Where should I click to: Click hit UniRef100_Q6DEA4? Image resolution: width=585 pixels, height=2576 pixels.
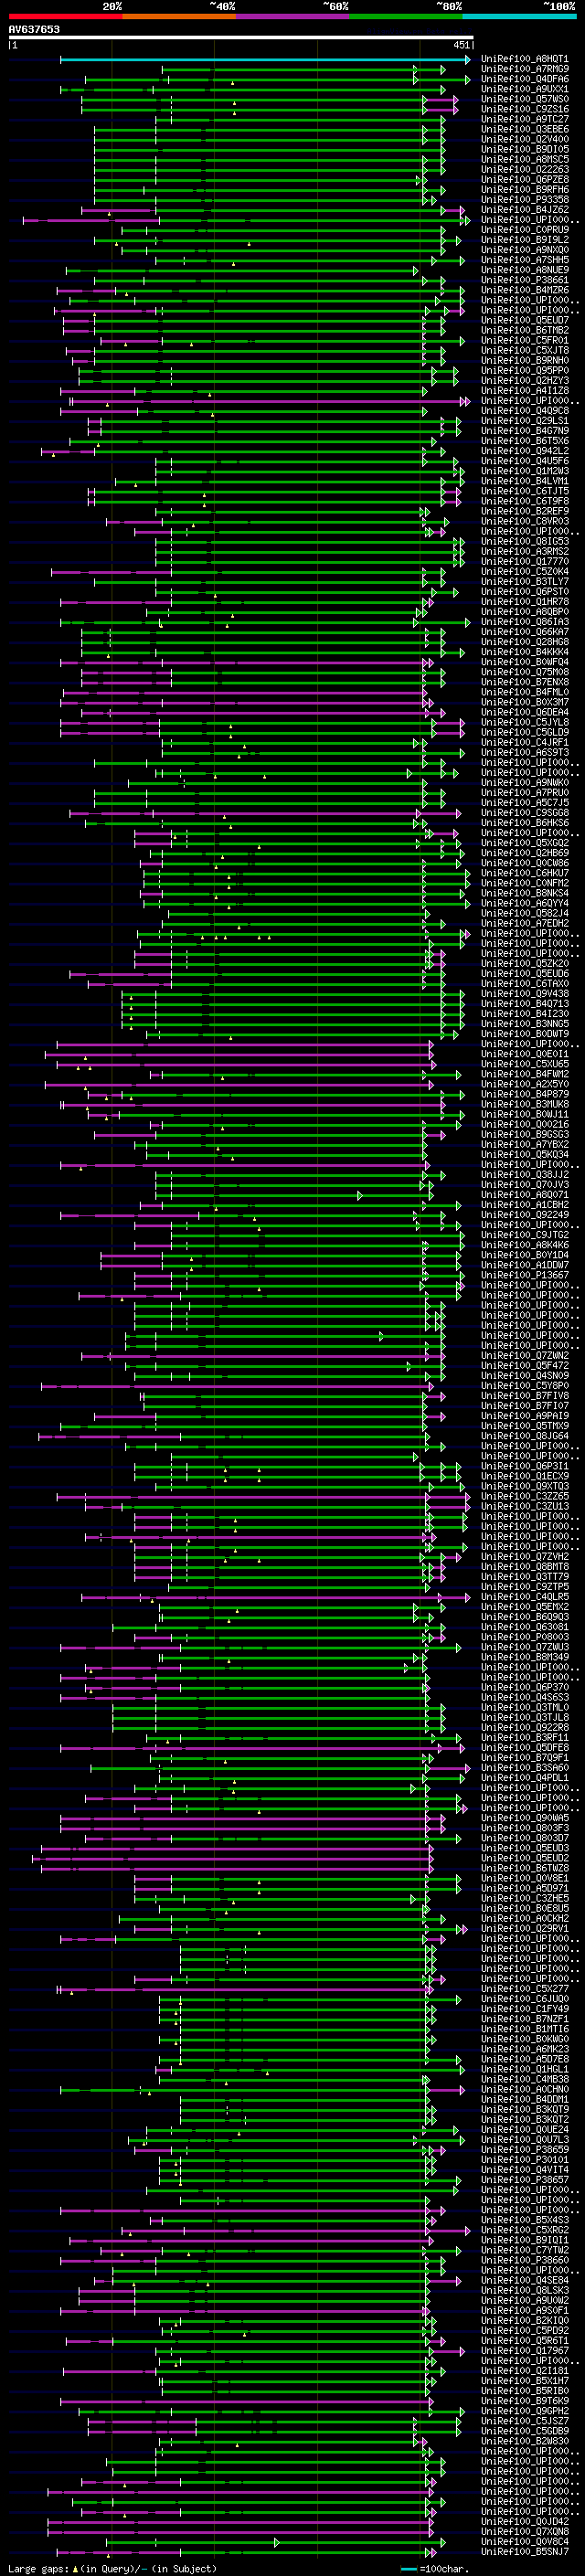[525, 712]
